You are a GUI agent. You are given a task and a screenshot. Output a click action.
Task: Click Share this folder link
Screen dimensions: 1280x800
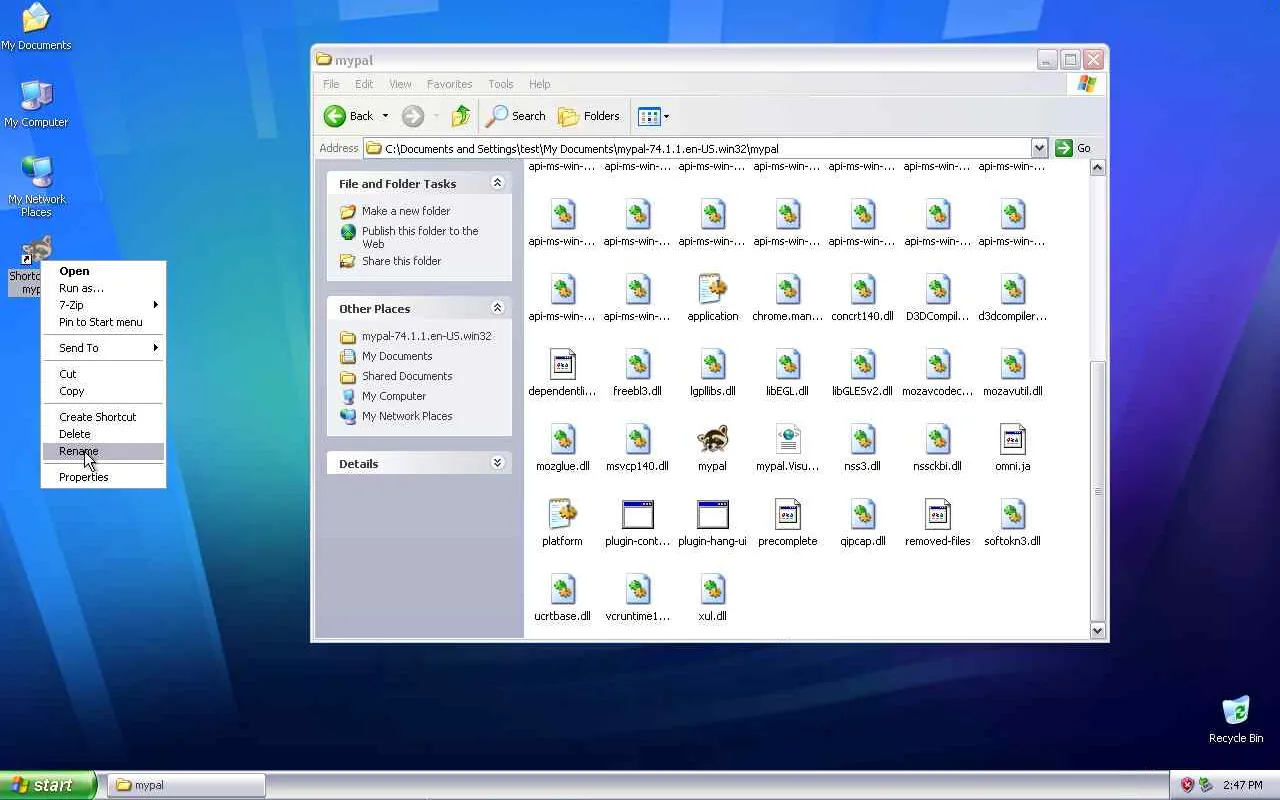click(x=401, y=261)
